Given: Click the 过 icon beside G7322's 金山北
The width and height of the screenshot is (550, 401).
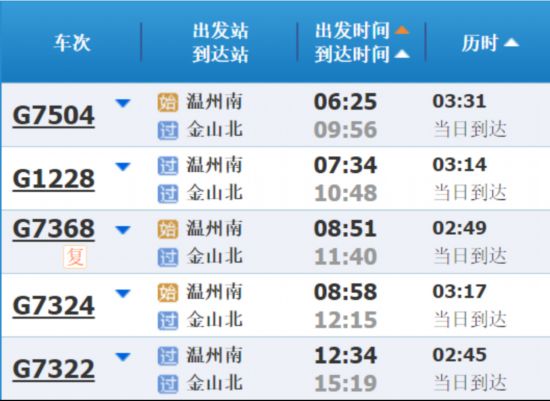Looking at the screenshot, I should [168, 384].
